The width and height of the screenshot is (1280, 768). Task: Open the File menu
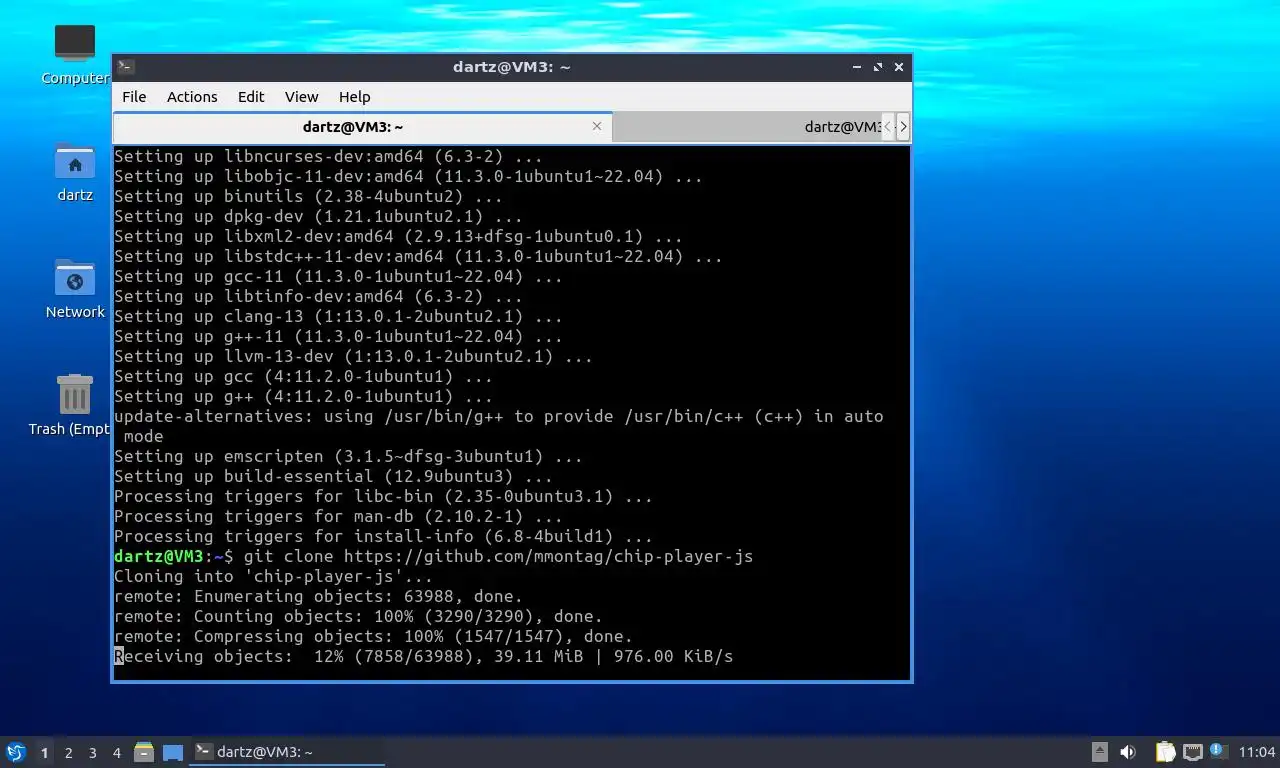pyautogui.click(x=134, y=97)
